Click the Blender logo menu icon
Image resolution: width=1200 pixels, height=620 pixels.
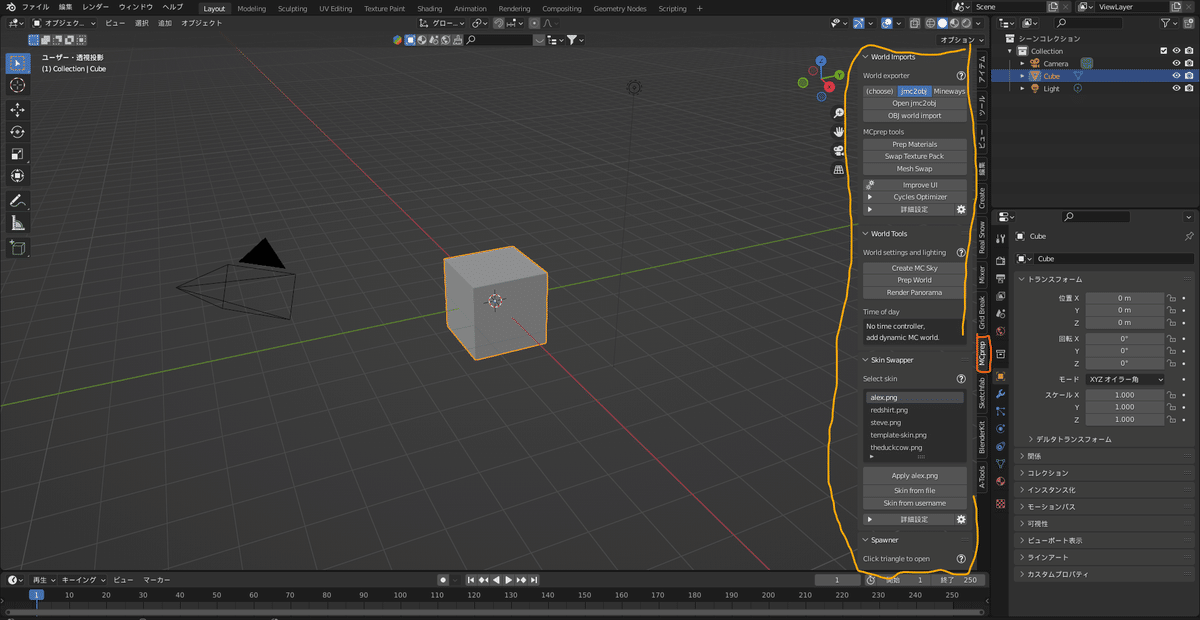[x=10, y=7]
